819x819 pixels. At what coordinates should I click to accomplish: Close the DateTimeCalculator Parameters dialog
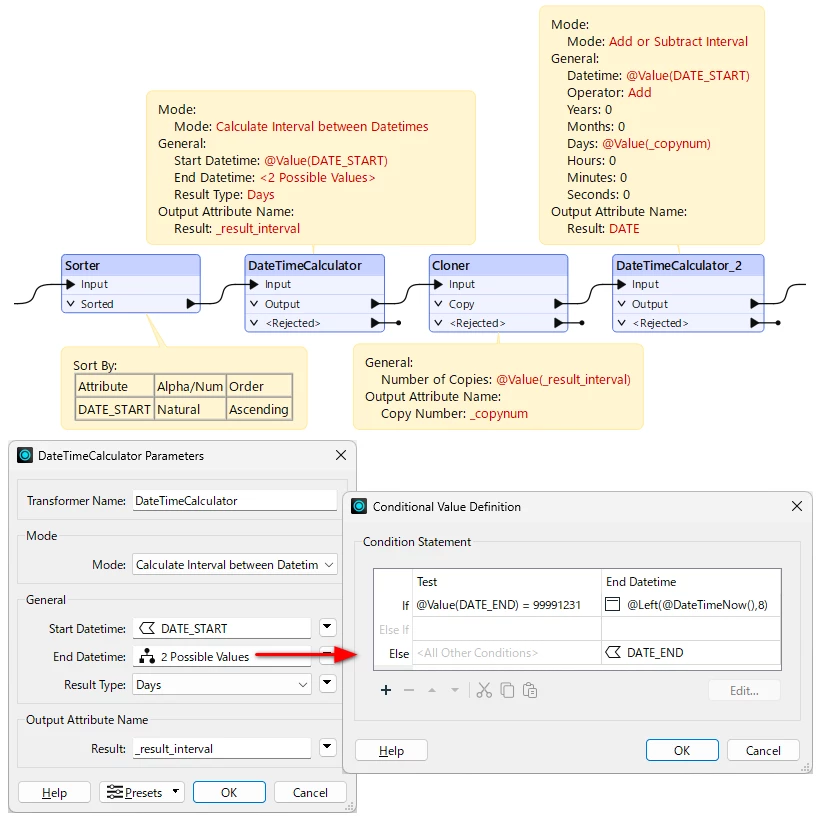coord(341,455)
